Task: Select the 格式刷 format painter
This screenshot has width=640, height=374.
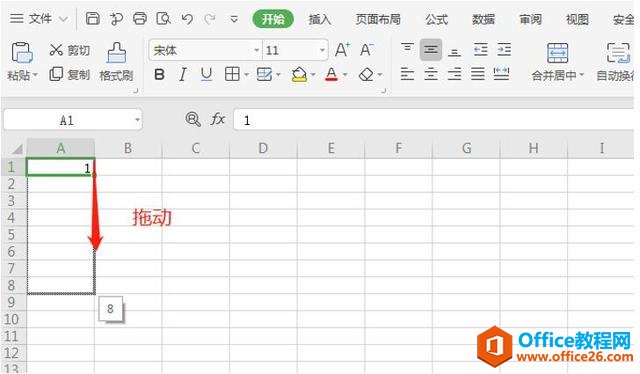Action: (116, 62)
